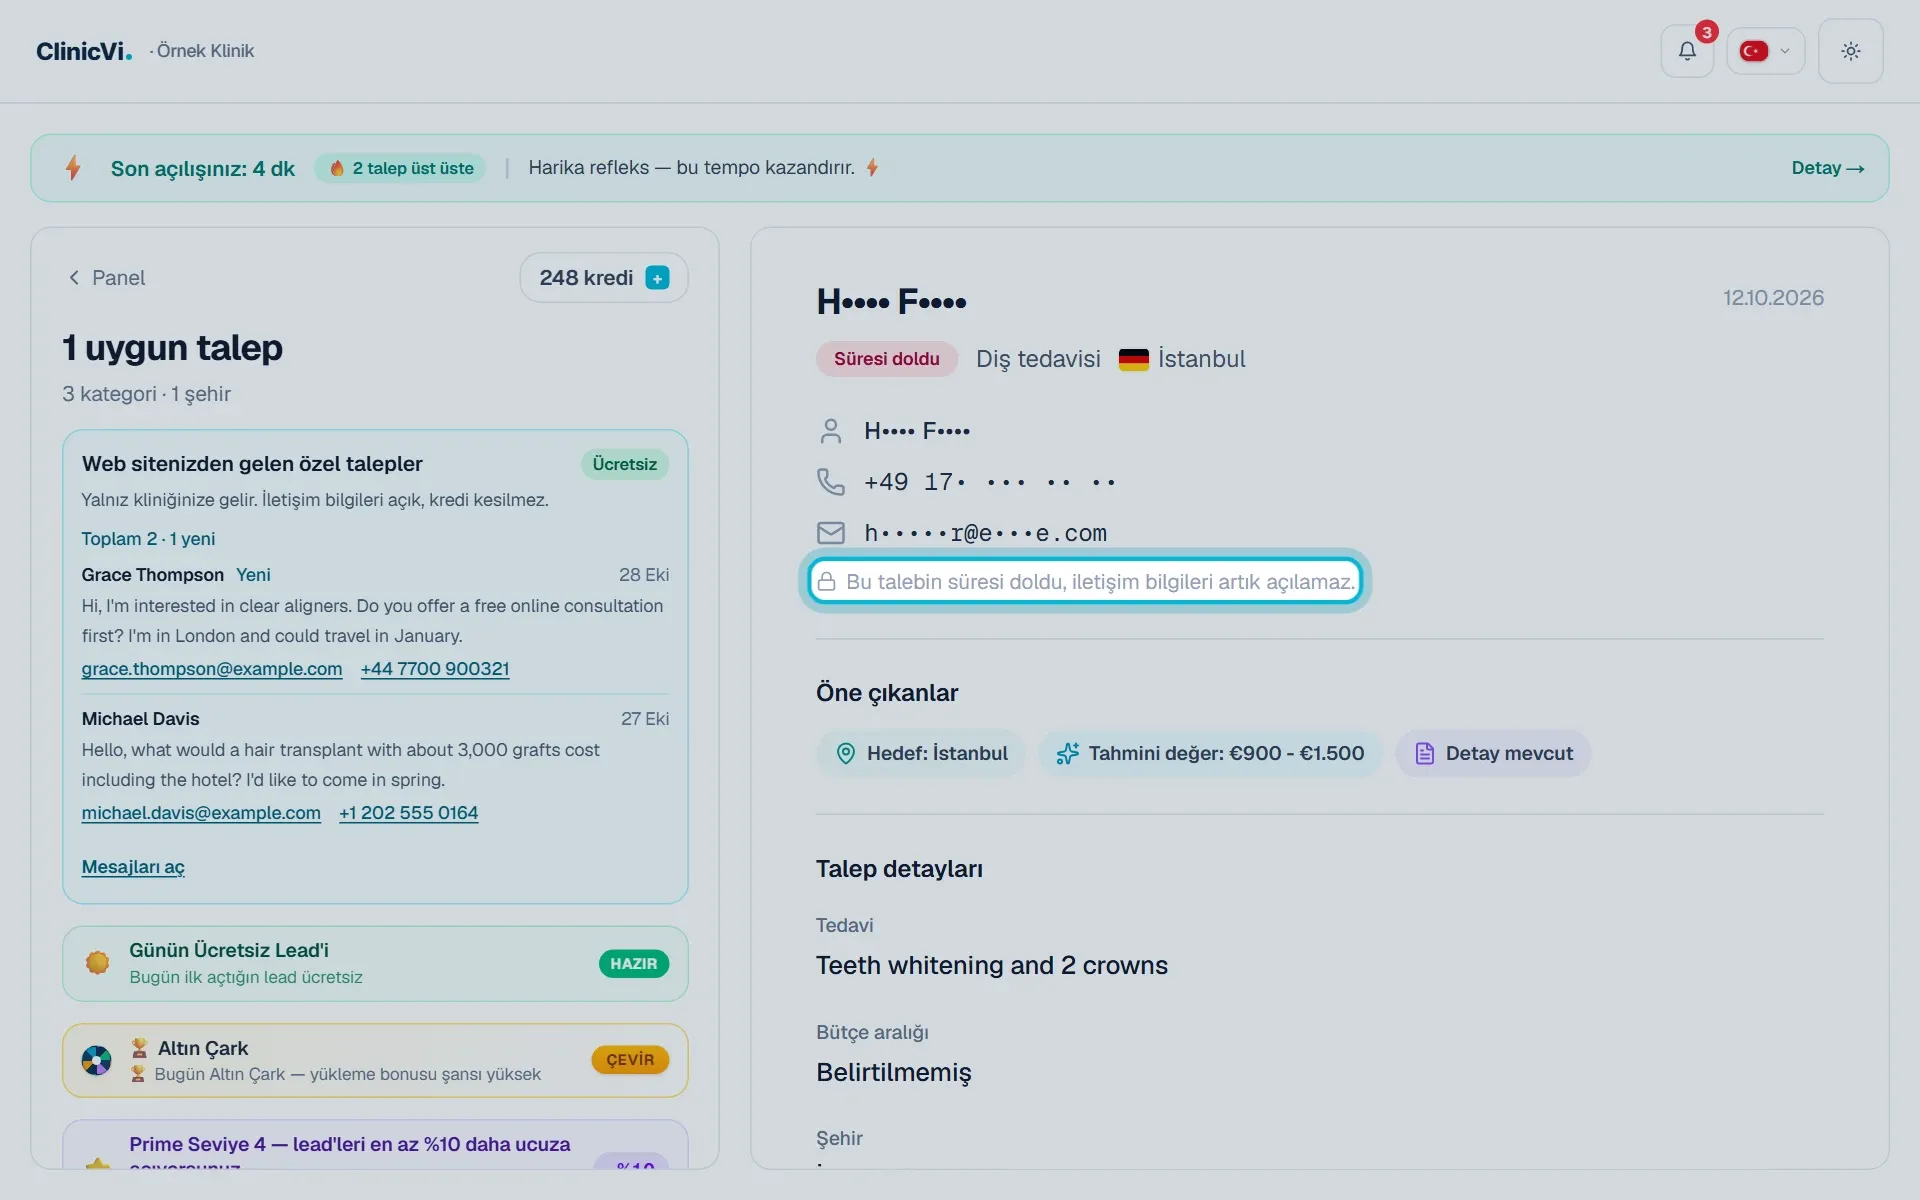
Task: Add credits with the plus icon
Action: pyautogui.click(x=657, y=278)
